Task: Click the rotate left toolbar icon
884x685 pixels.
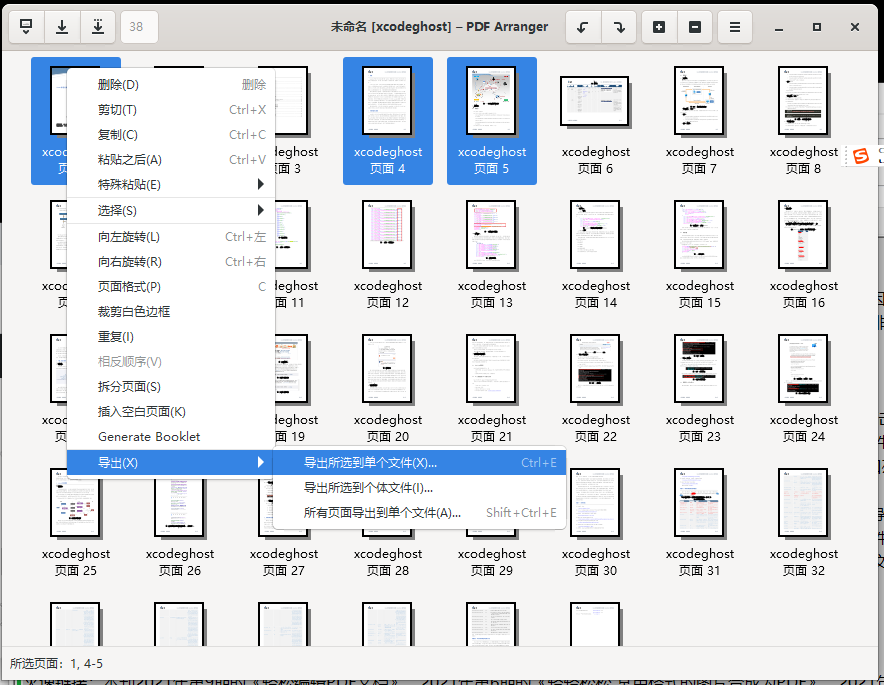Action: click(583, 26)
